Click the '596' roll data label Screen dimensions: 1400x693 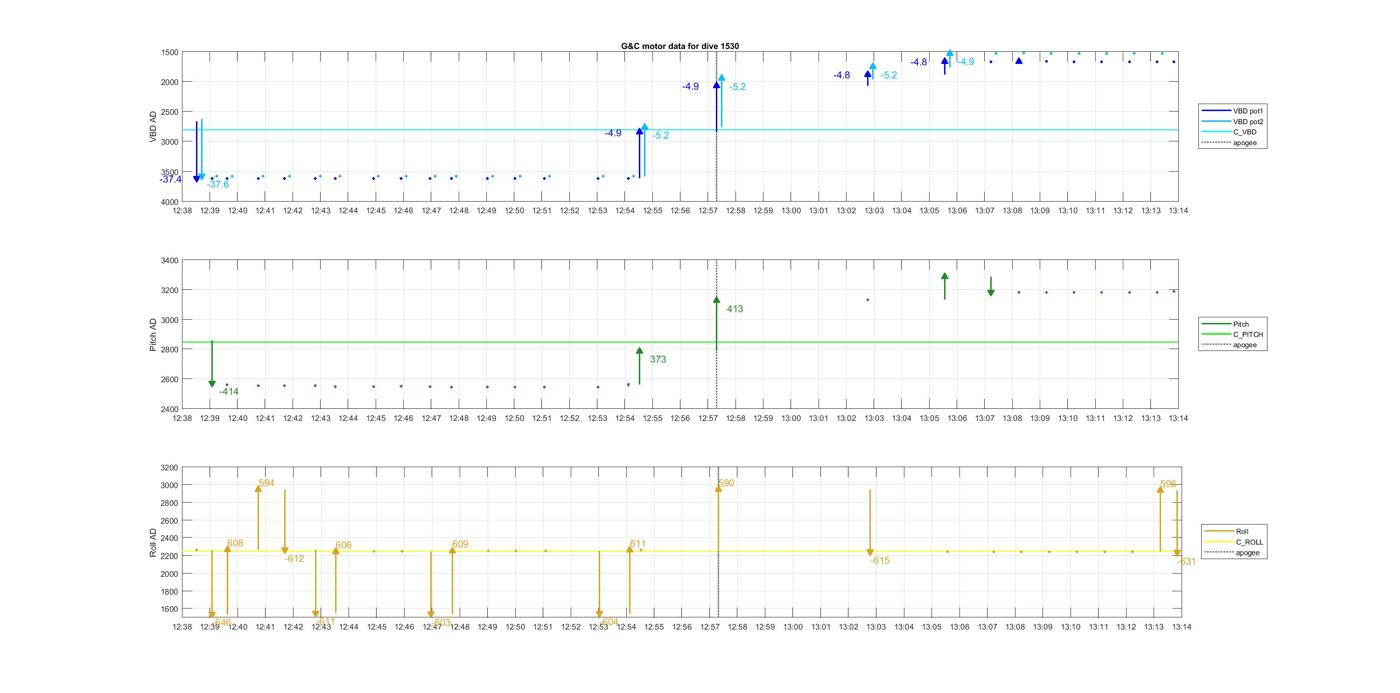click(1168, 484)
